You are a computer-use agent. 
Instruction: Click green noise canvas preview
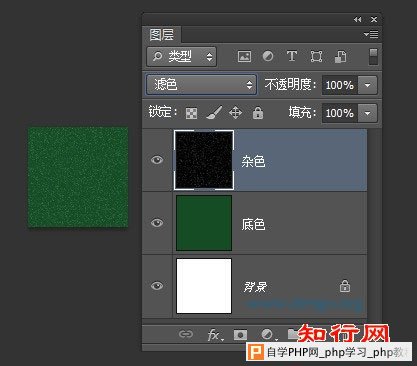tap(78, 177)
